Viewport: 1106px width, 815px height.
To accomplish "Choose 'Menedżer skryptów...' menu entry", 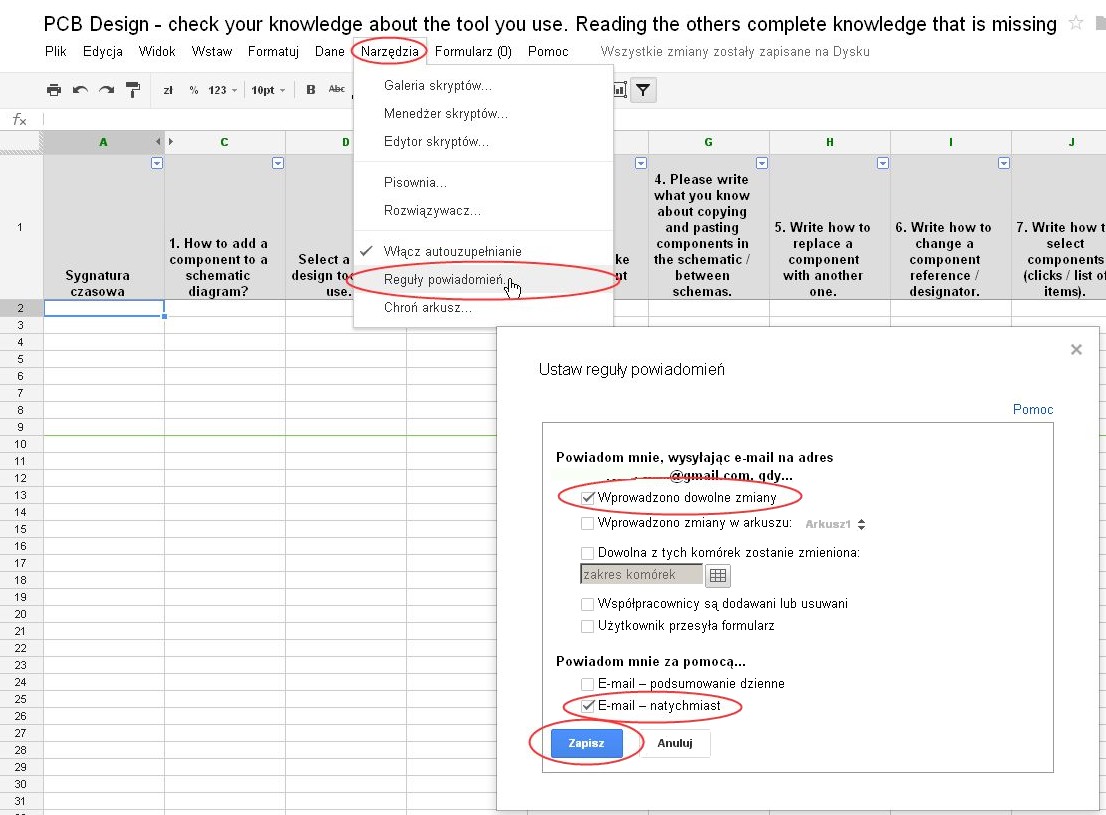I will point(483,114).
